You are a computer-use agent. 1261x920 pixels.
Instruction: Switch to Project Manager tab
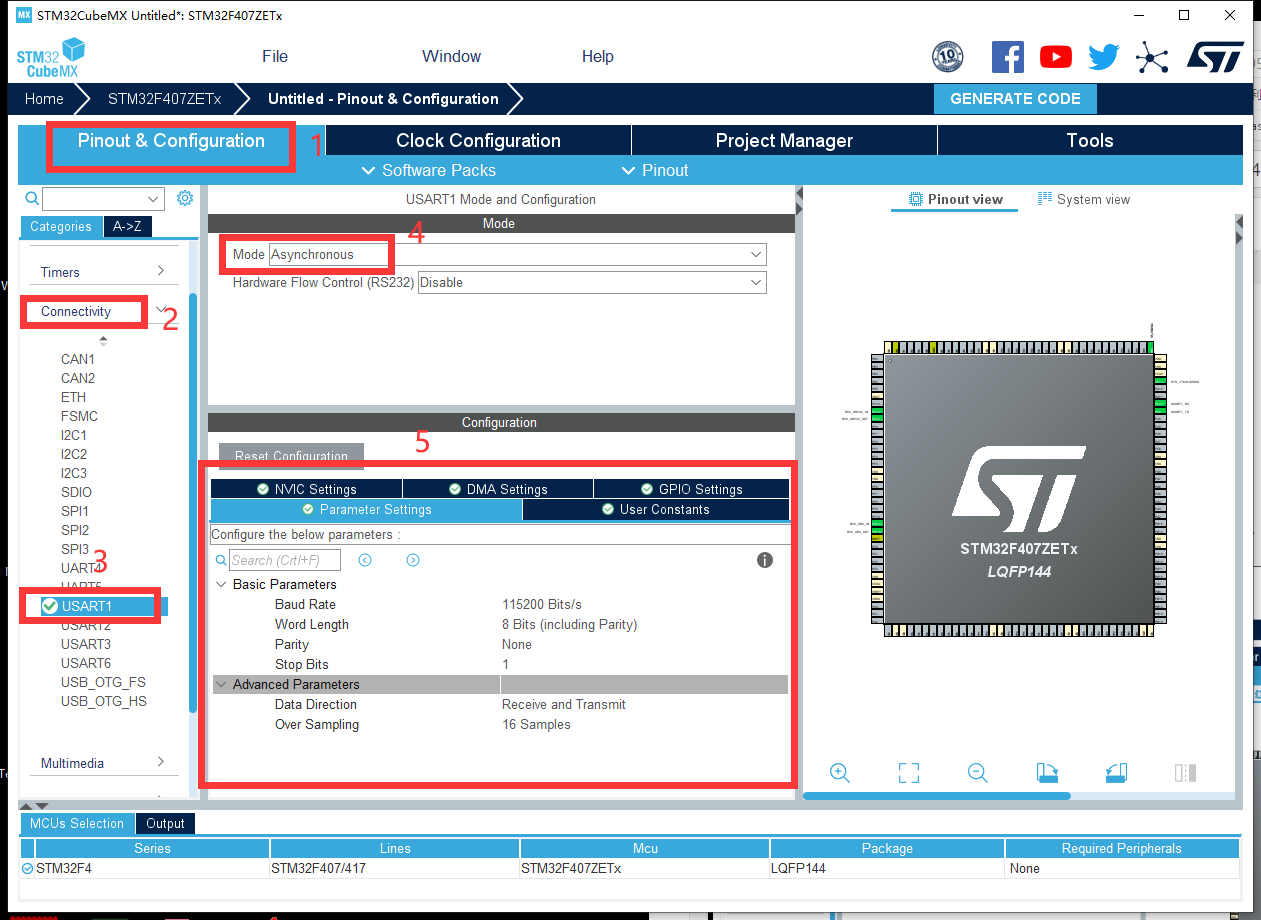[x=784, y=141]
